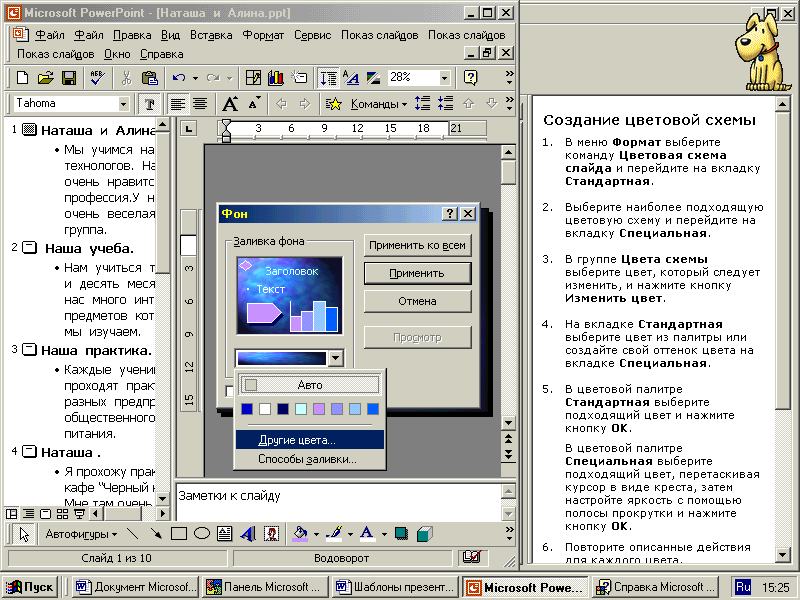Paste from clipboard icon

pos(149,78)
